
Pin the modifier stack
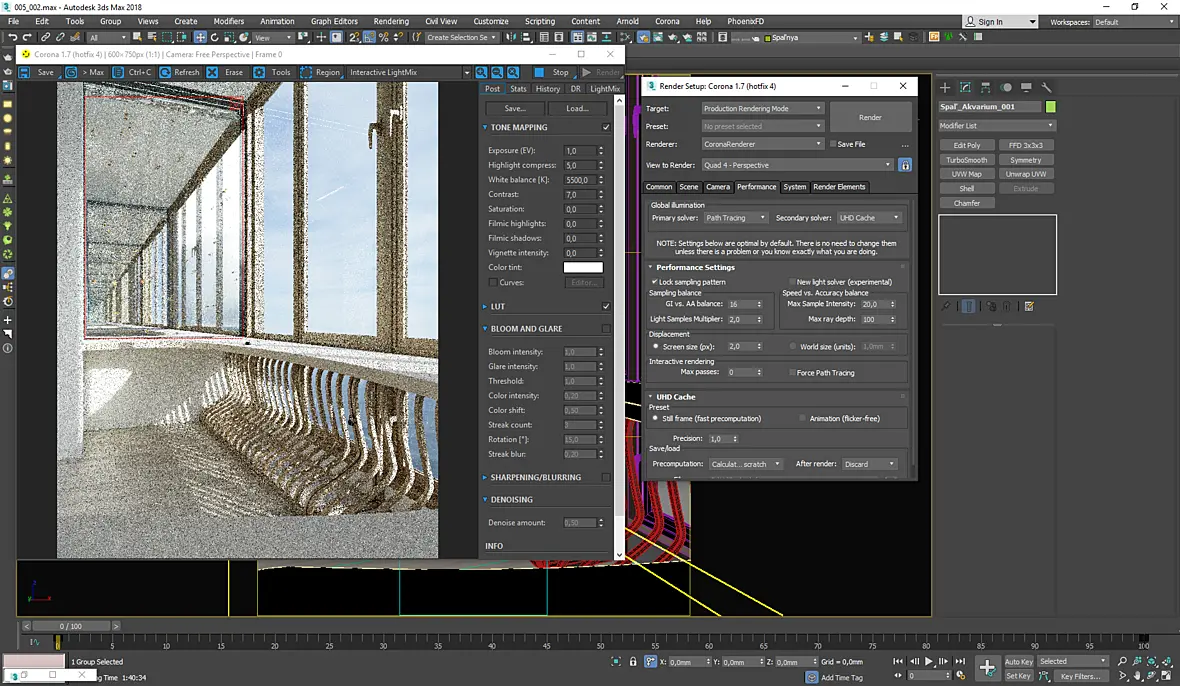946,306
